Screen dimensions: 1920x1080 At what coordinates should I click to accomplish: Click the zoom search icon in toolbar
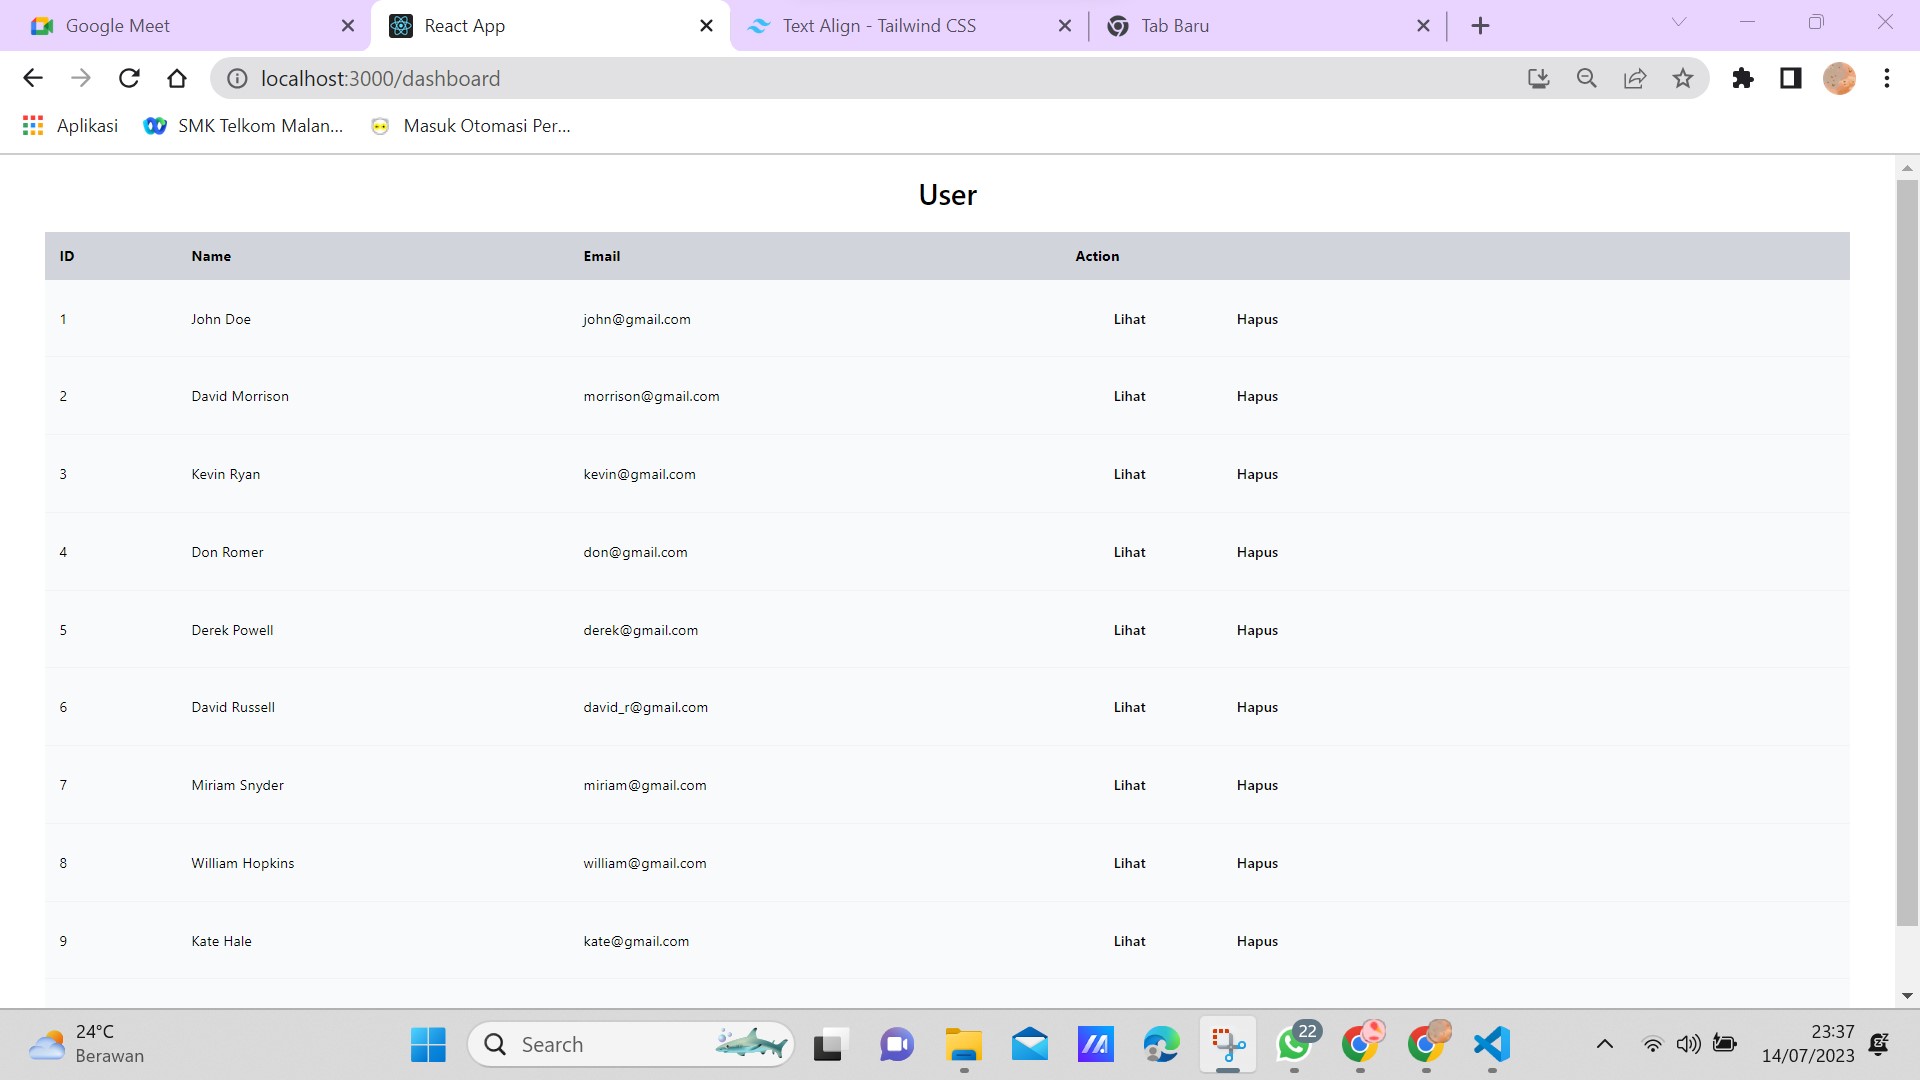[x=1586, y=78]
